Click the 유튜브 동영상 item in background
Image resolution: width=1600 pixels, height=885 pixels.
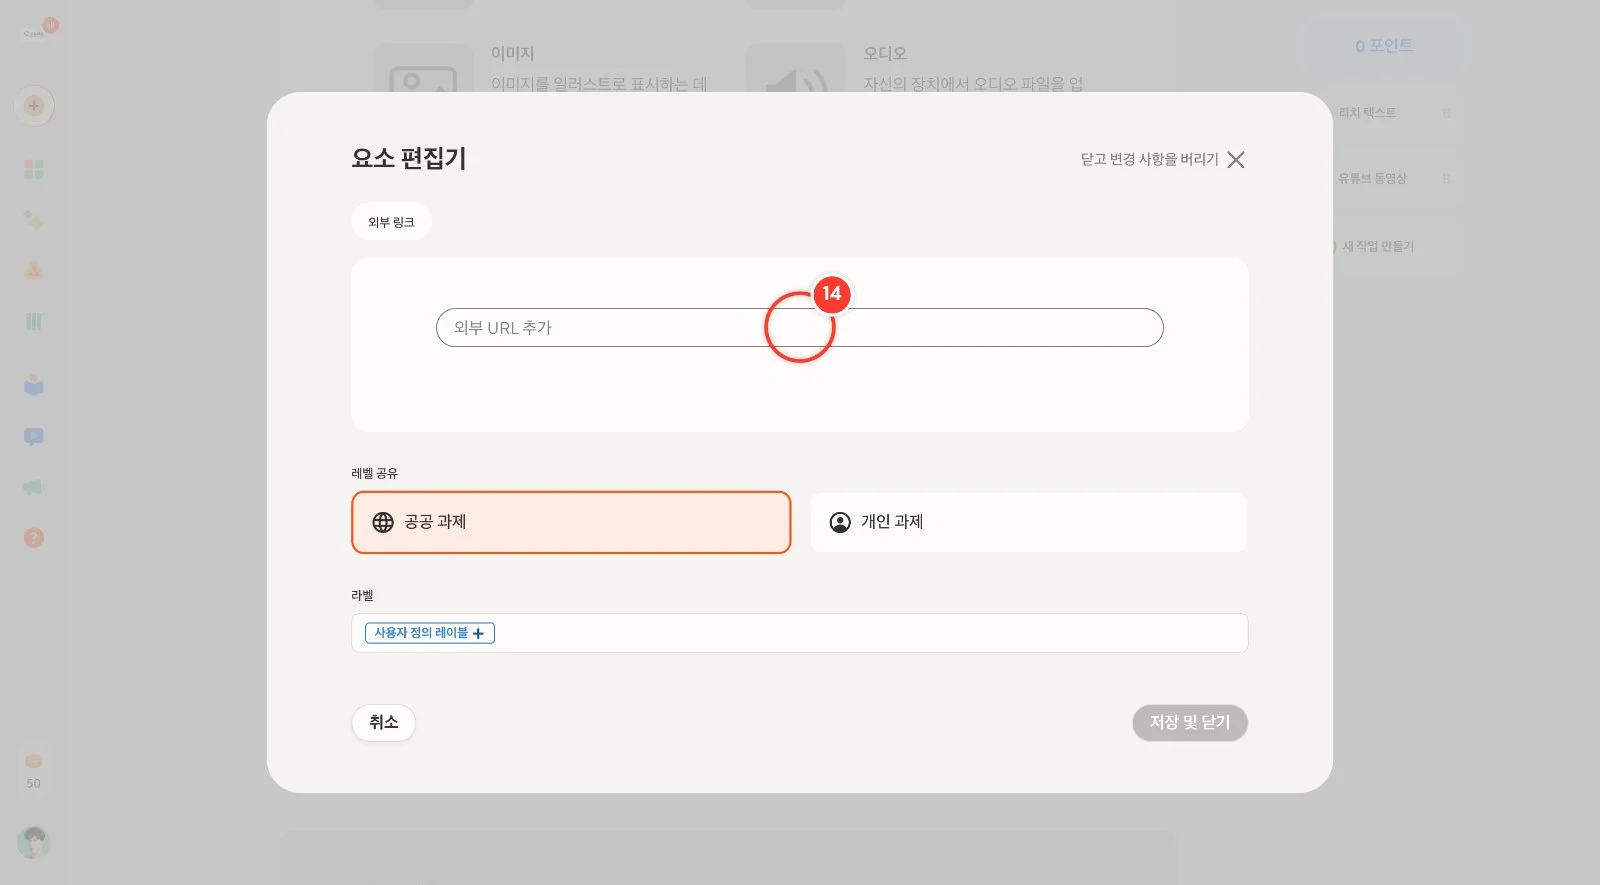tap(1373, 179)
